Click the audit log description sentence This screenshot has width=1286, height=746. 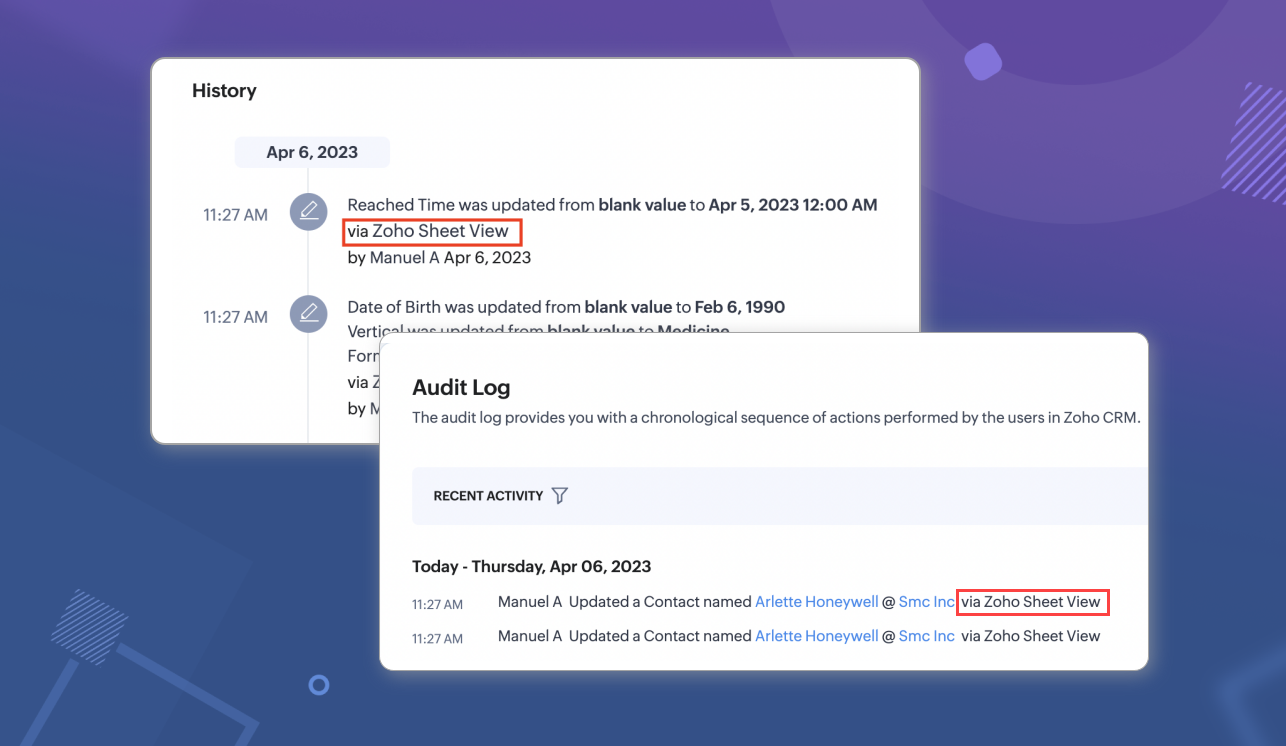click(x=776, y=418)
